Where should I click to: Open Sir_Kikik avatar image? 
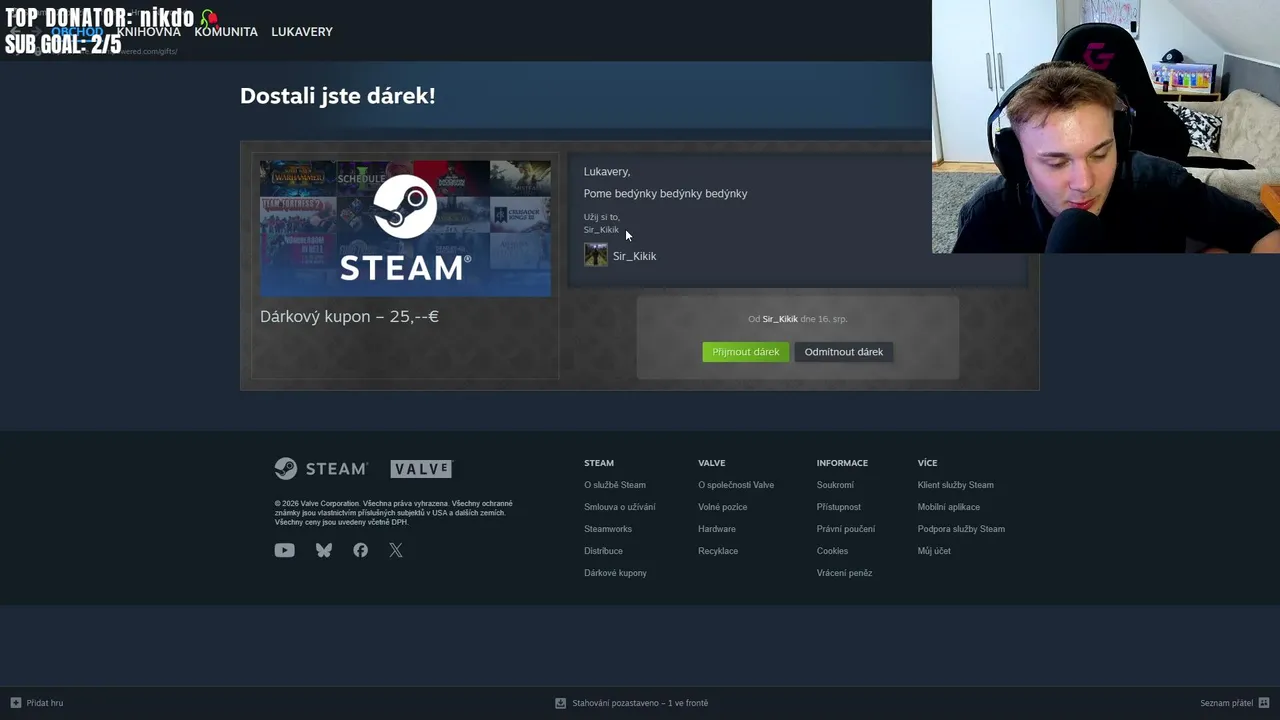pos(596,255)
